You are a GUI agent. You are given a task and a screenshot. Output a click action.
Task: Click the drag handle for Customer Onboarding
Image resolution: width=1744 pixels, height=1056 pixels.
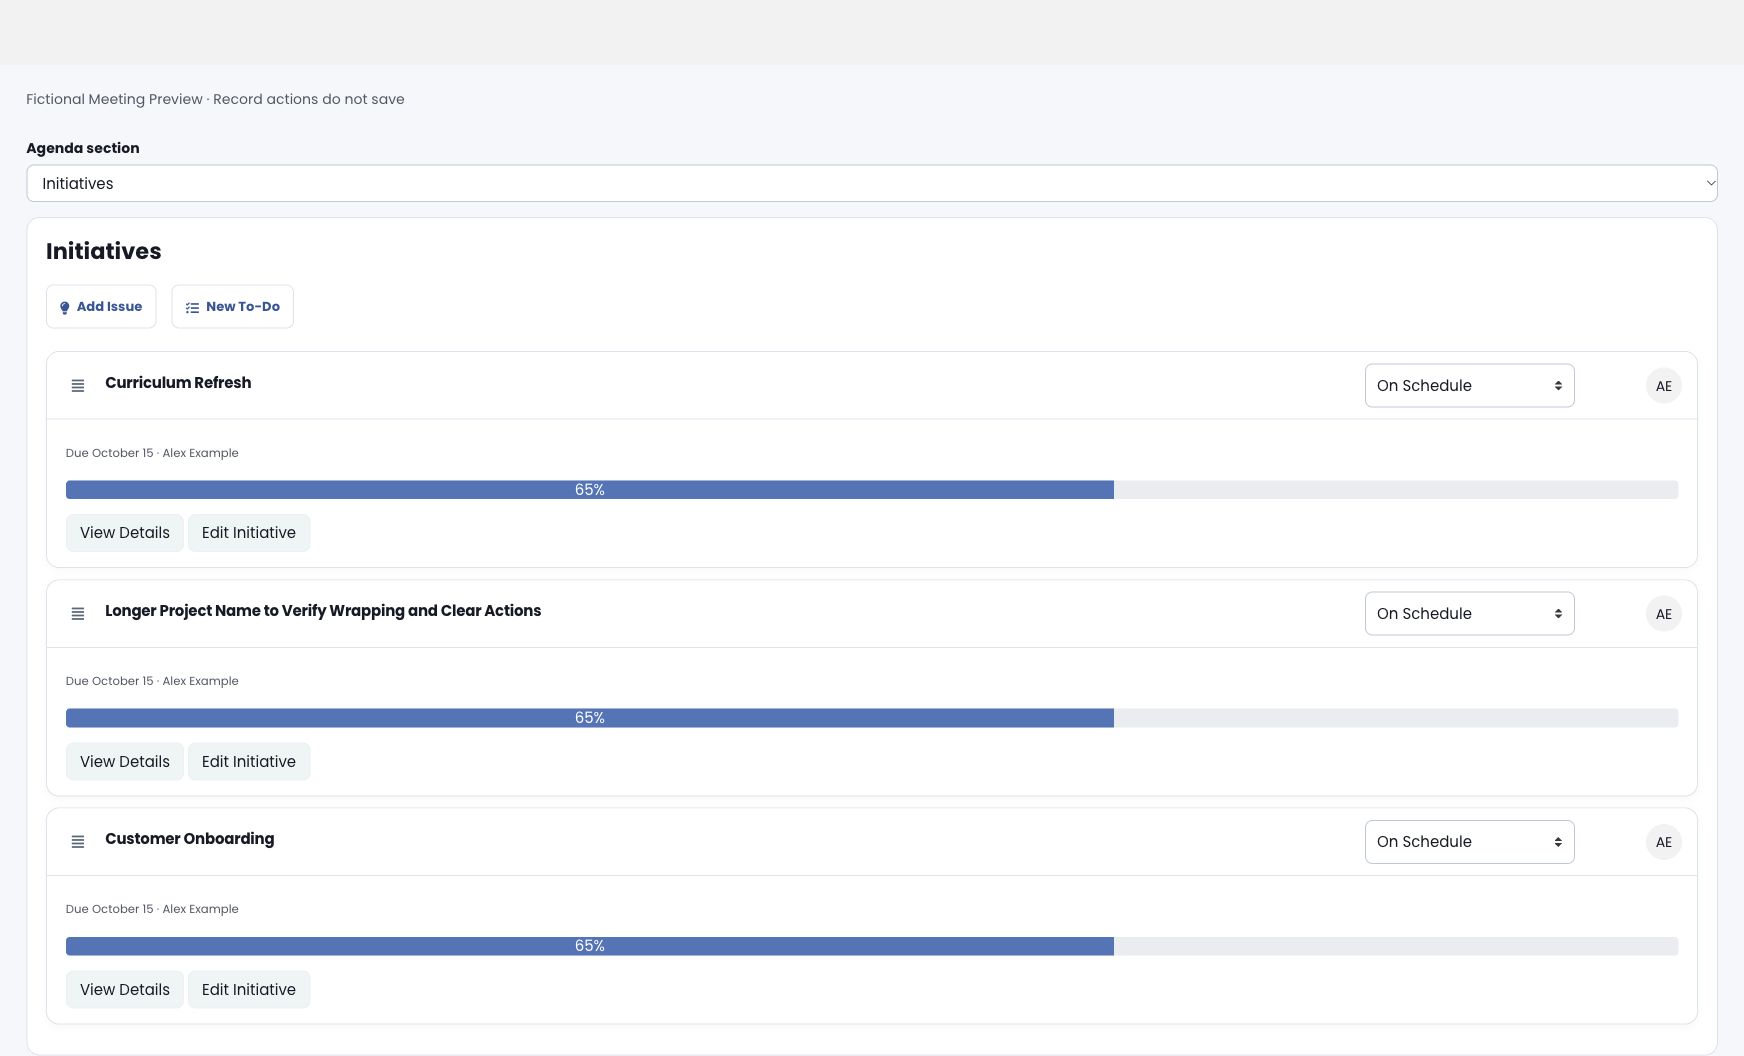78,842
